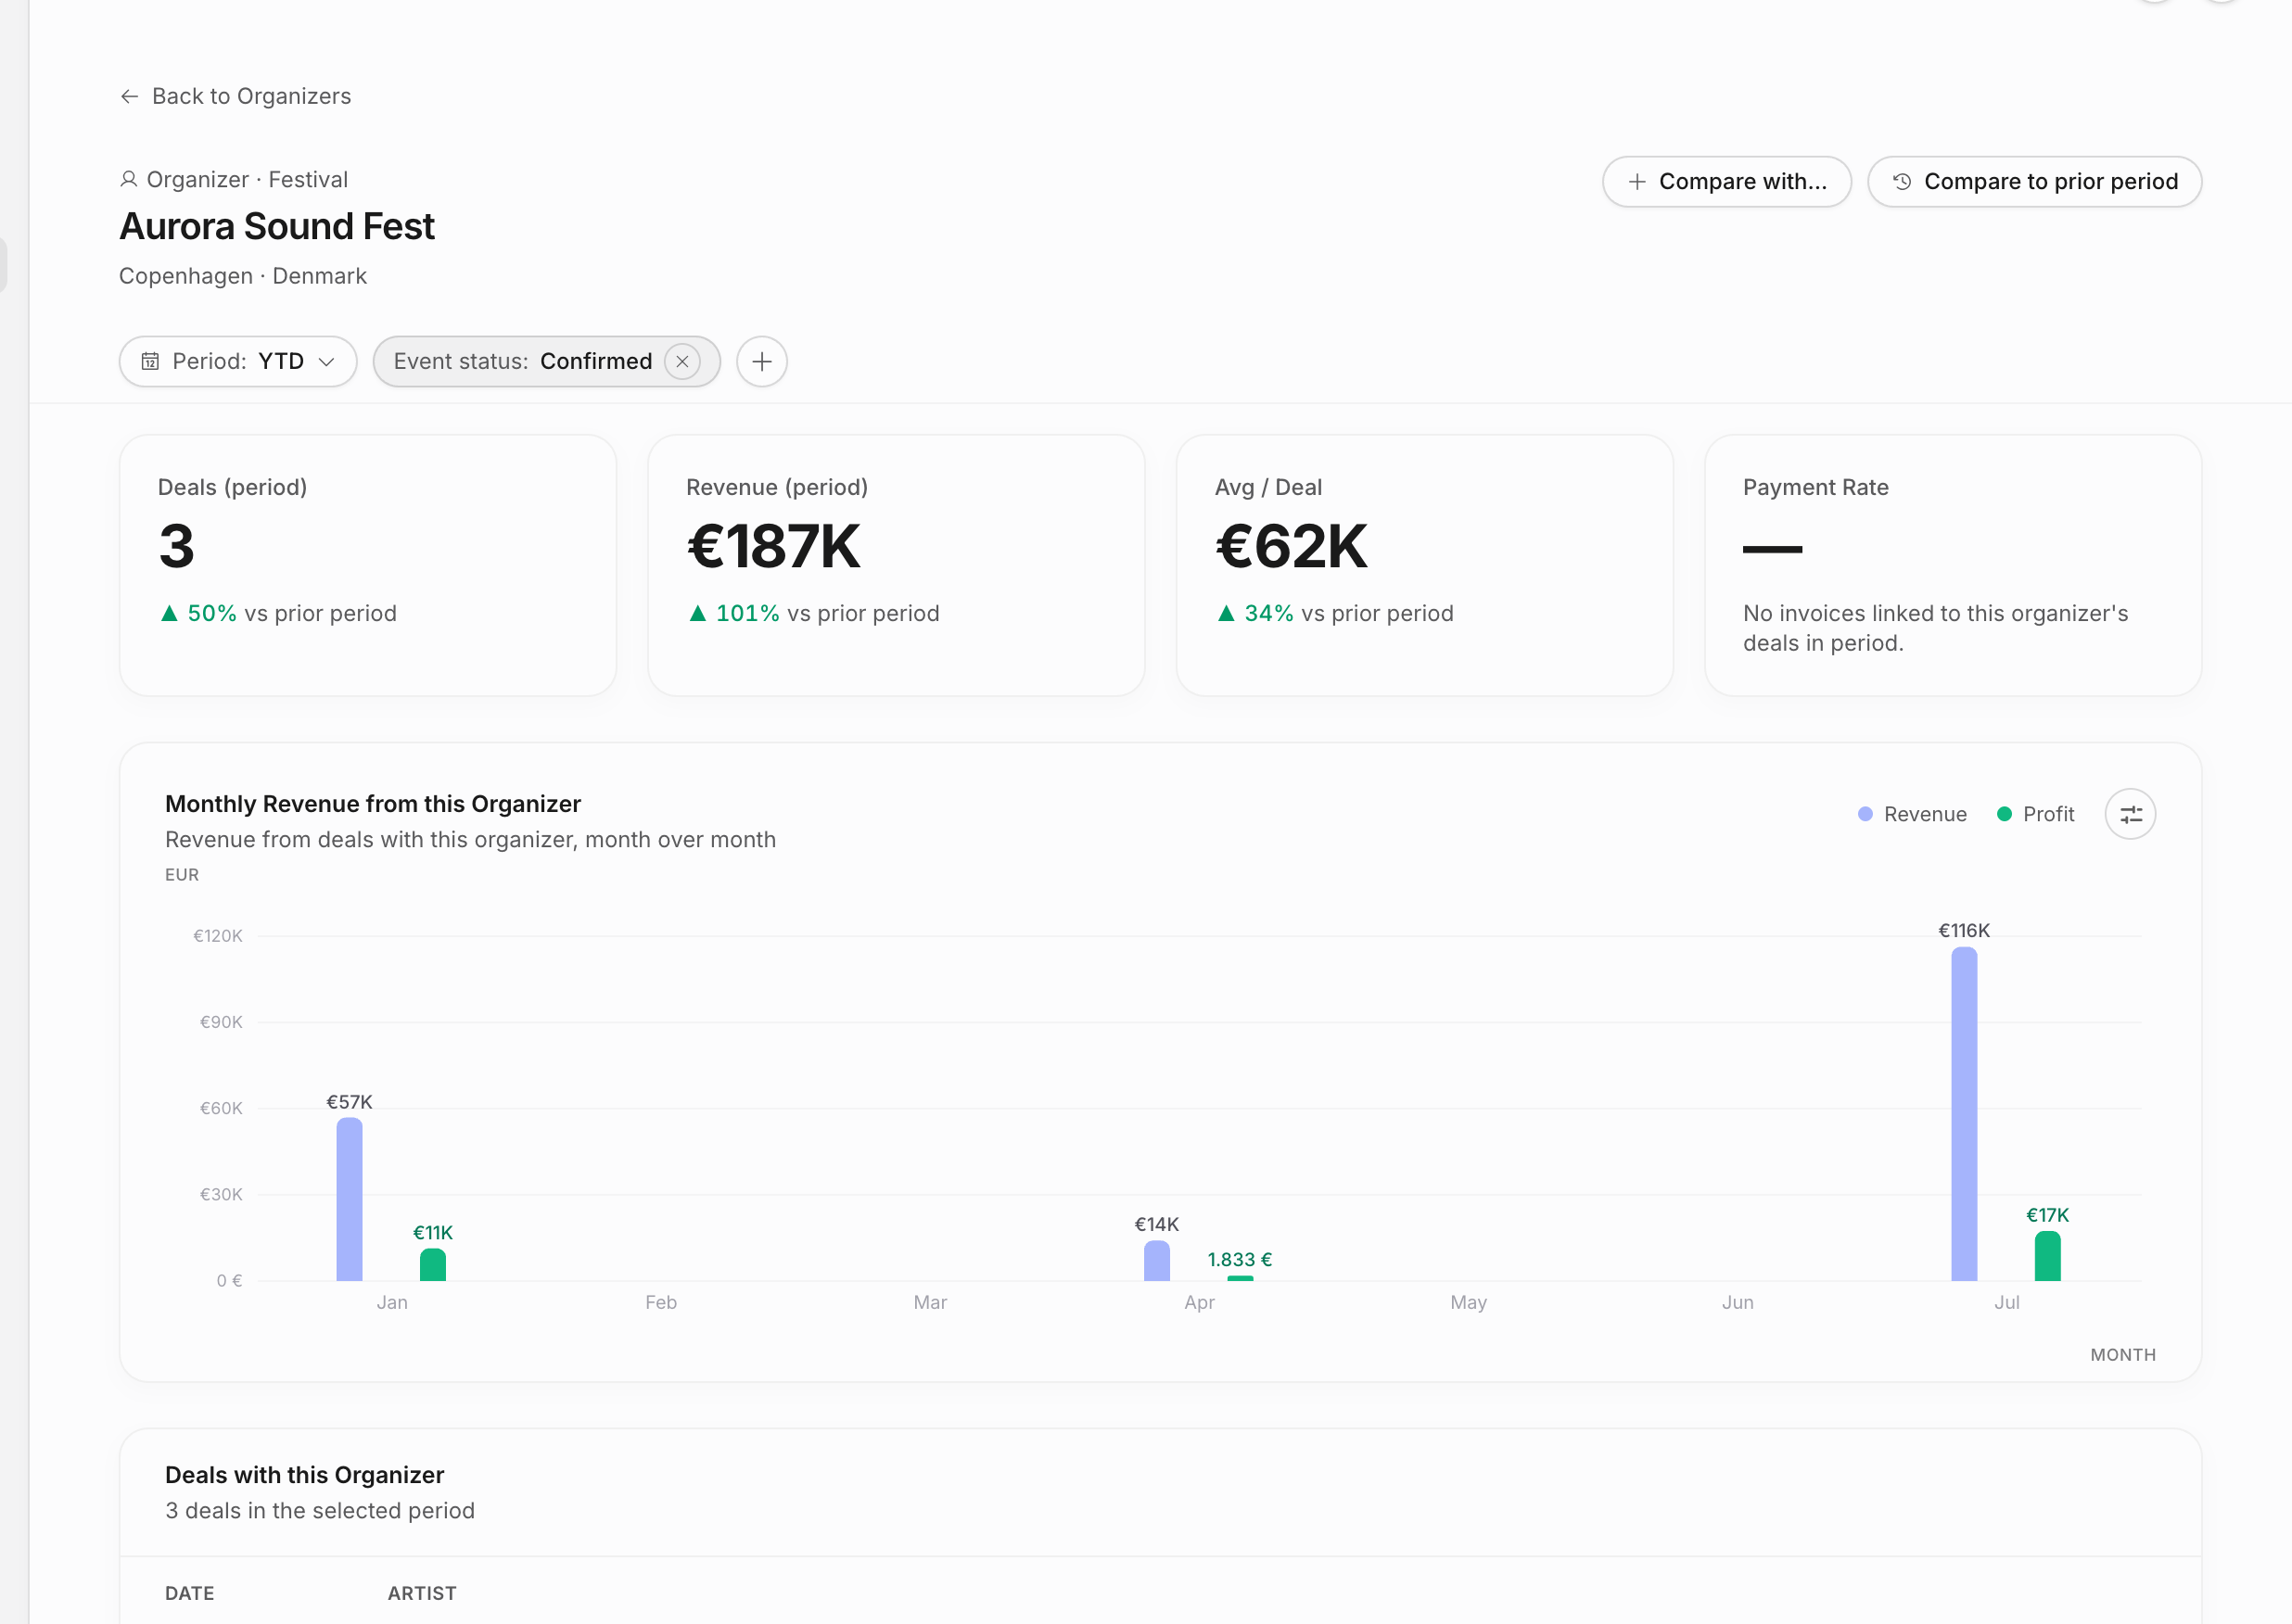Image resolution: width=2292 pixels, height=1624 pixels.
Task: Select the Avg / Deal €62K card
Action: 1425,565
